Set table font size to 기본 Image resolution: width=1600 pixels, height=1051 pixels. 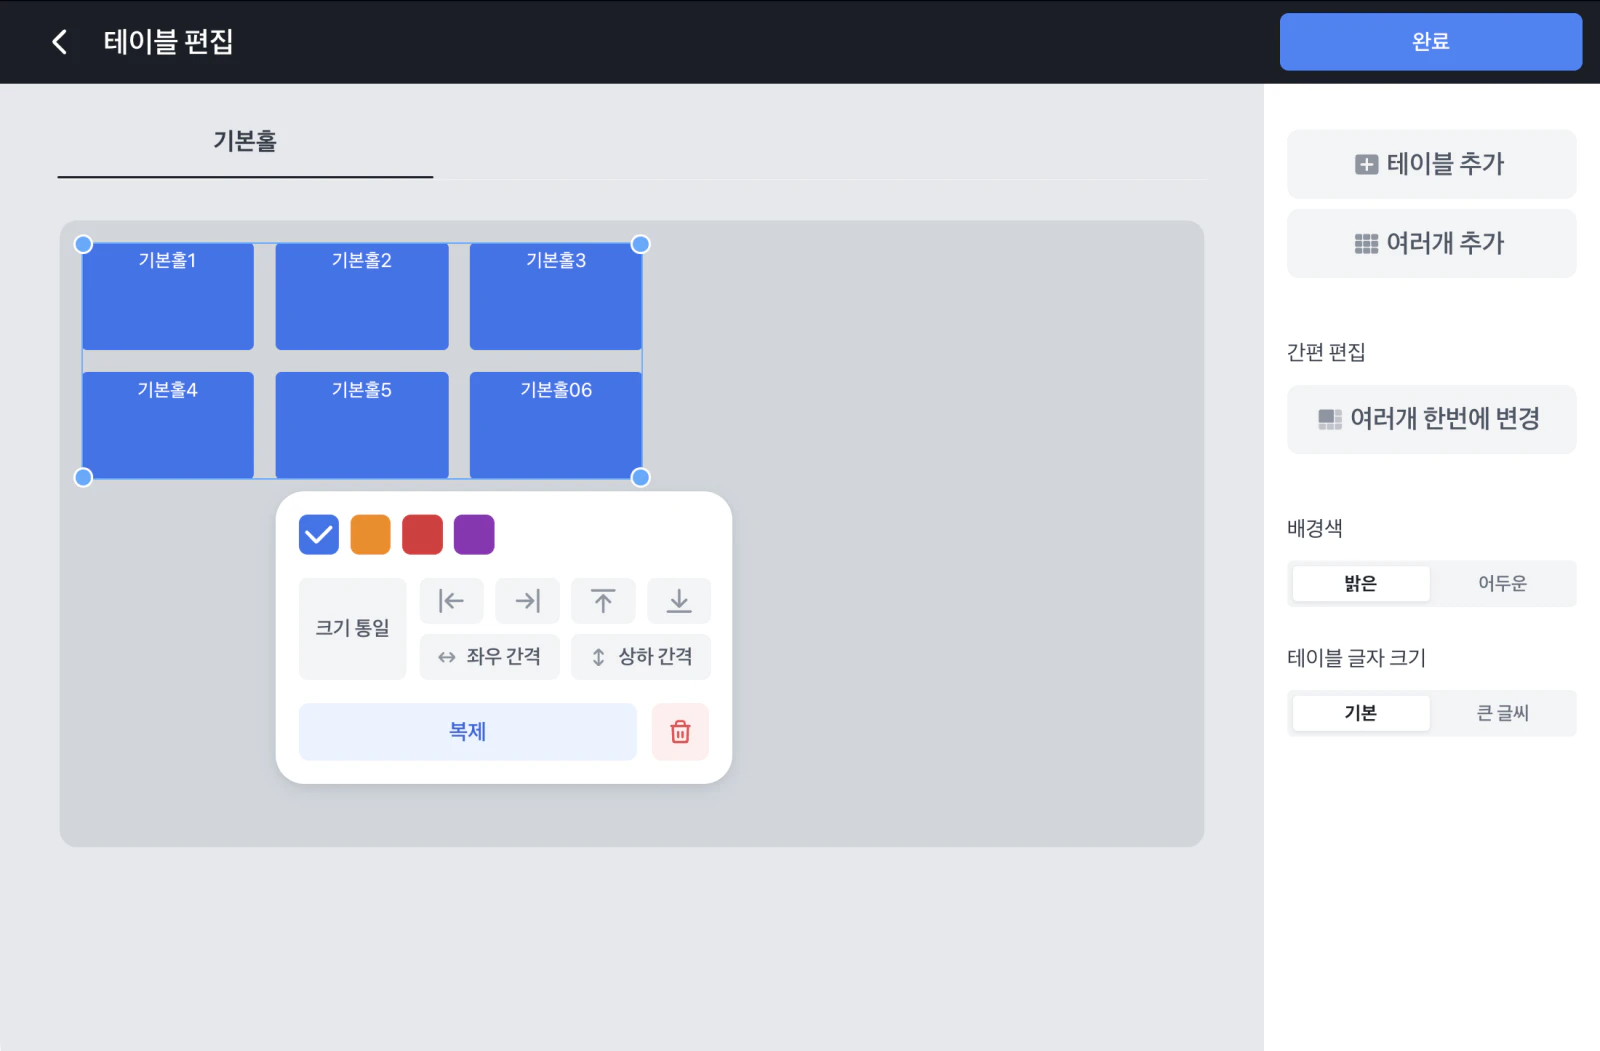click(1361, 713)
